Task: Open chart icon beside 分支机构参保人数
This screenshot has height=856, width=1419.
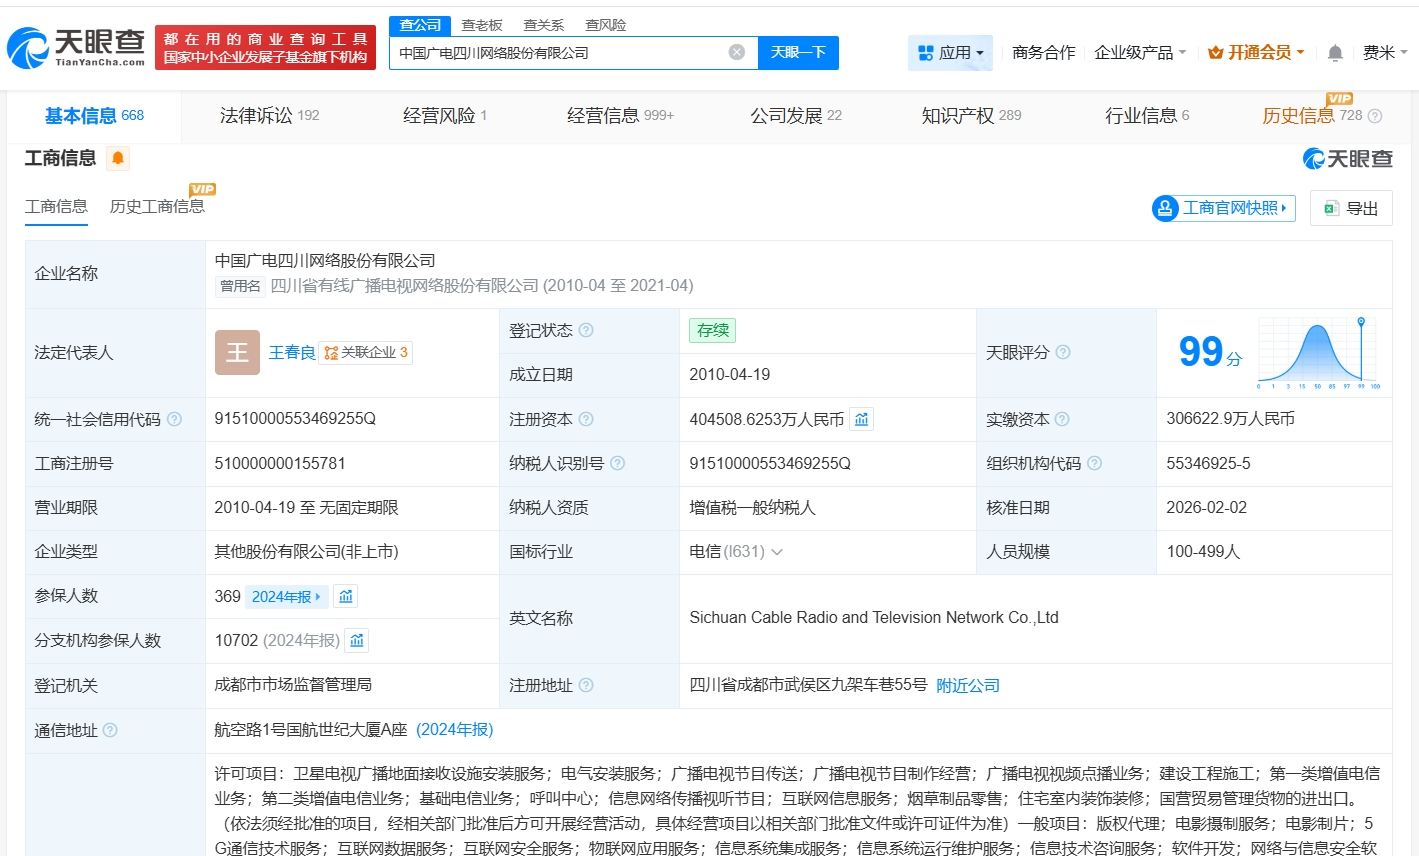Action: (x=357, y=640)
